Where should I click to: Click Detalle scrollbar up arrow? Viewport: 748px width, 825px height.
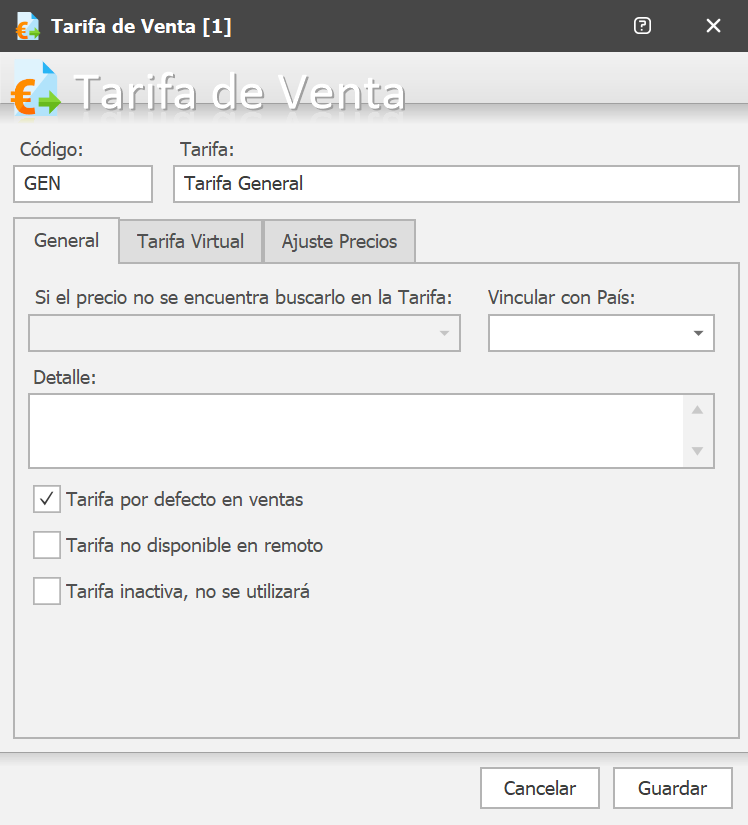tap(698, 410)
